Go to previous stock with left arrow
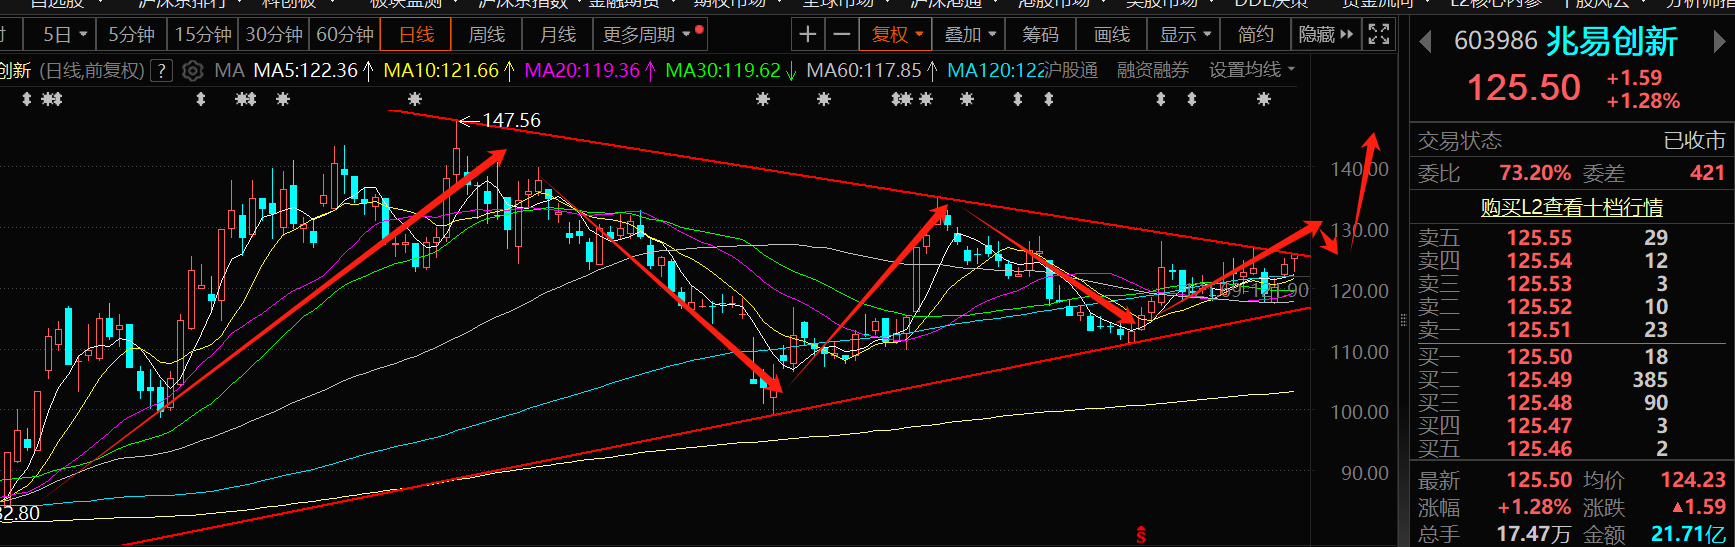The image size is (1735, 547). pyautogui.click(x=1426, y=42)
